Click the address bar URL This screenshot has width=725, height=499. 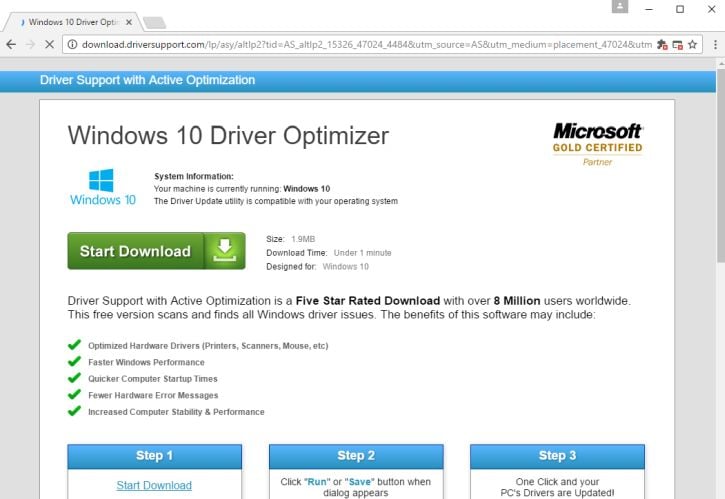(367, 44)
